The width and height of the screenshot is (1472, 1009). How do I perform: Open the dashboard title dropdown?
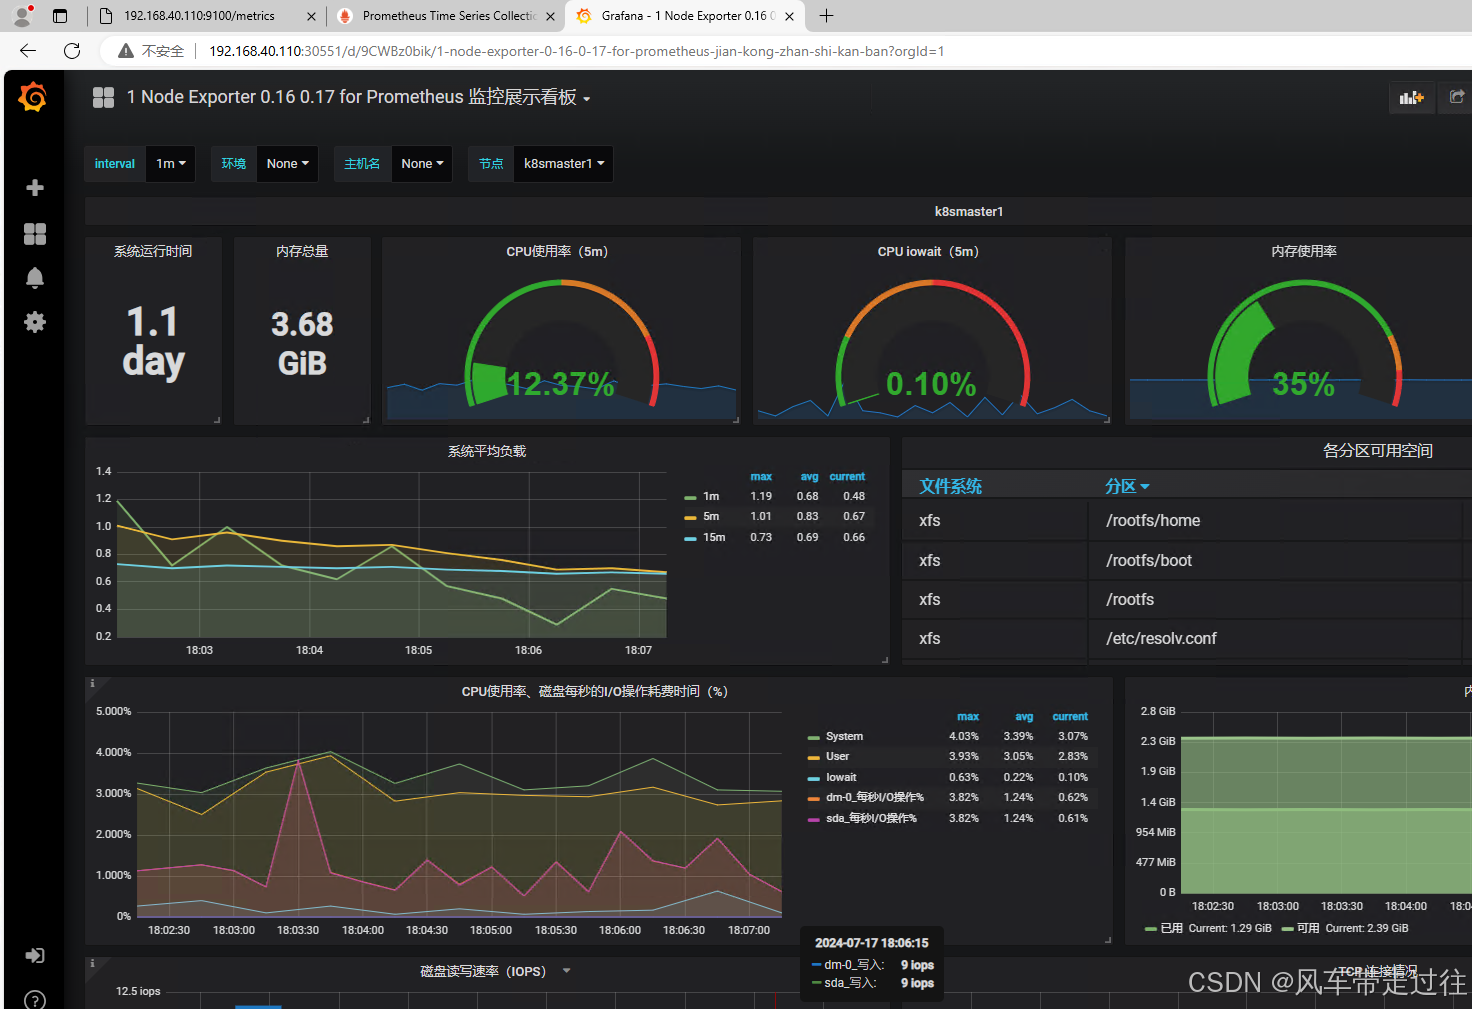click(x=358, y=97)
